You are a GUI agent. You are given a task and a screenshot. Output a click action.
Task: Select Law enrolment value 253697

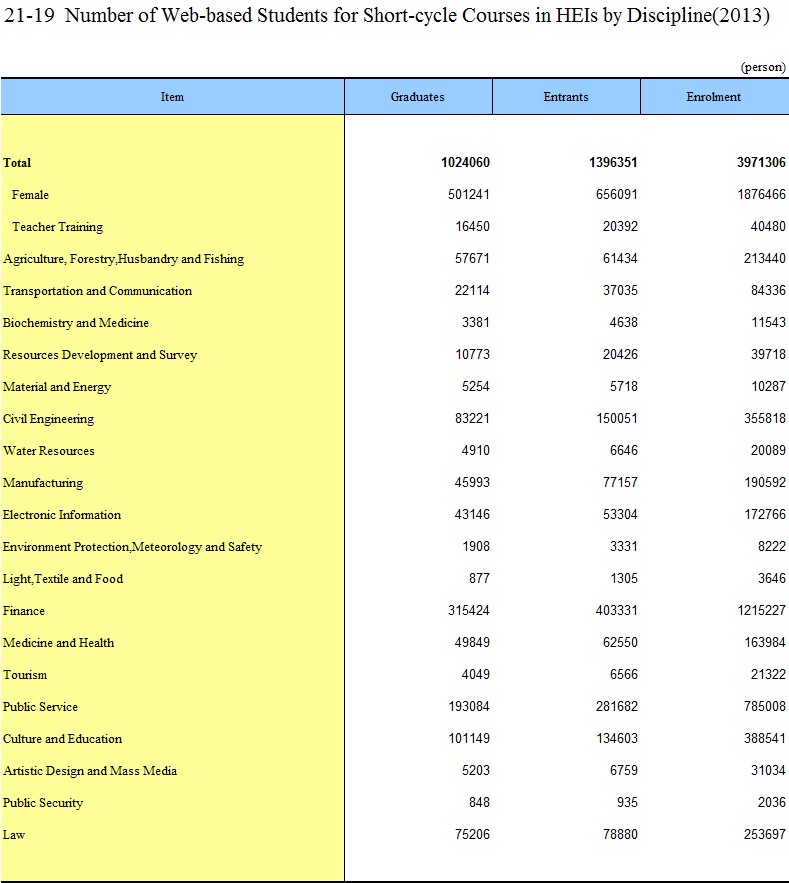point(765,835)
